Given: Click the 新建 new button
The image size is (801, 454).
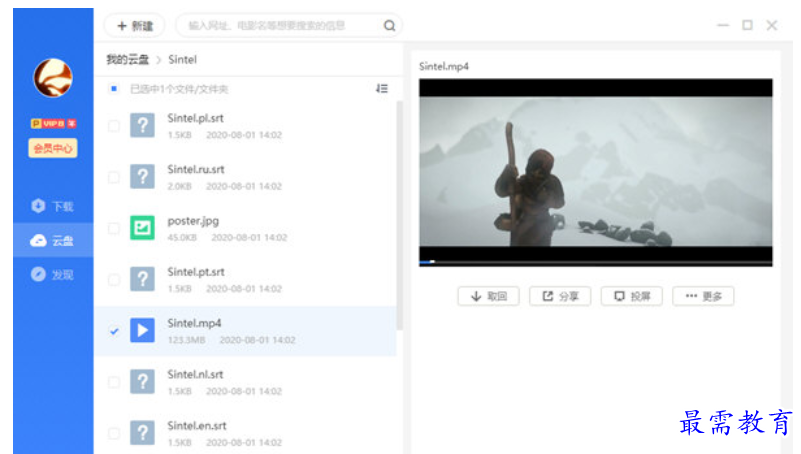Looking at the screenshot, I should [135, 26].
